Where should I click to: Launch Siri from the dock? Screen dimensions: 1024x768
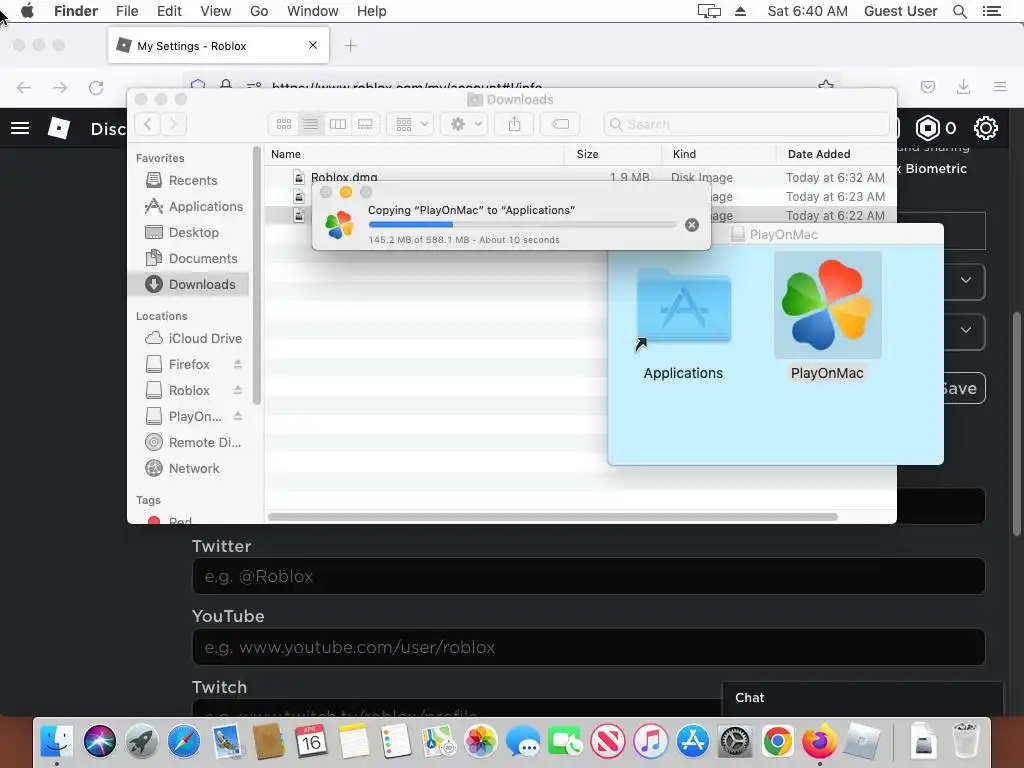point(99,742)
